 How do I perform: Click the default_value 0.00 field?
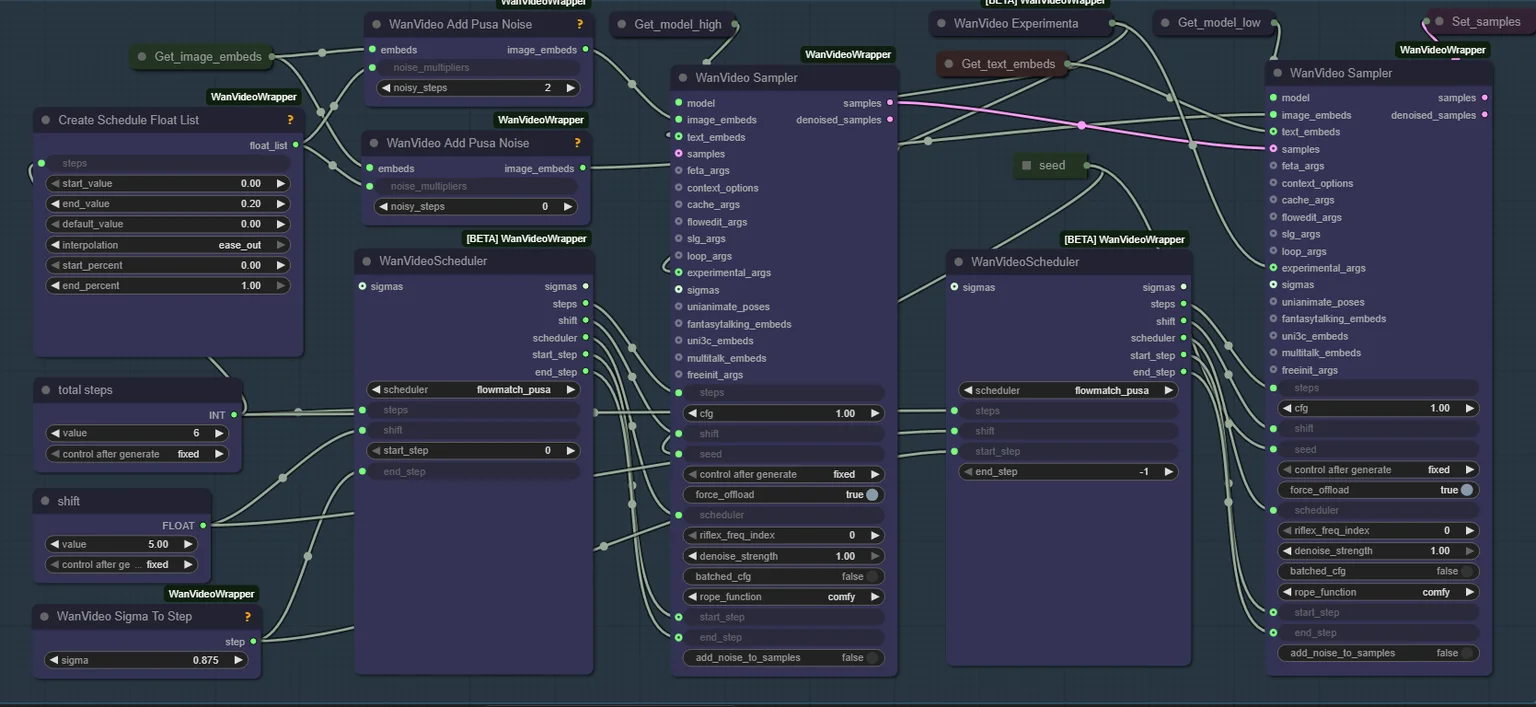(x=169, y=224)
